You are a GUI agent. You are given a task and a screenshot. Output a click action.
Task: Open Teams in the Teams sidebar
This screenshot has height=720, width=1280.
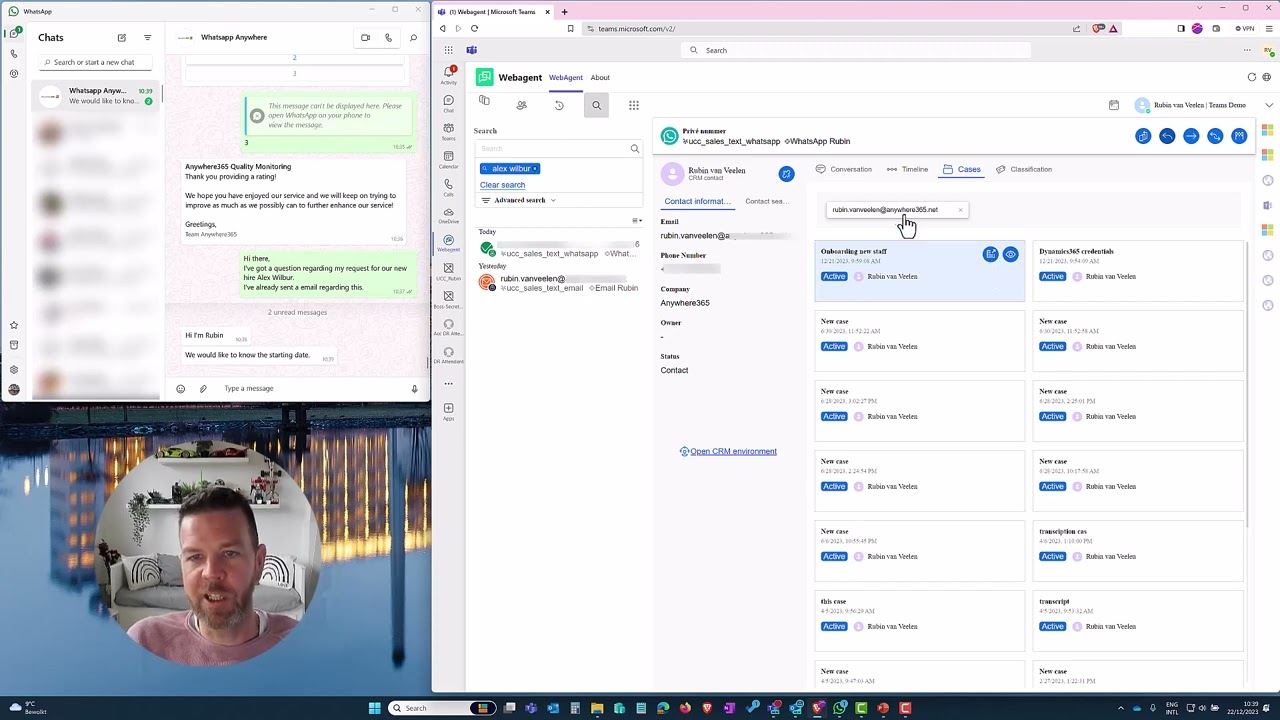(x=449, y=131)
